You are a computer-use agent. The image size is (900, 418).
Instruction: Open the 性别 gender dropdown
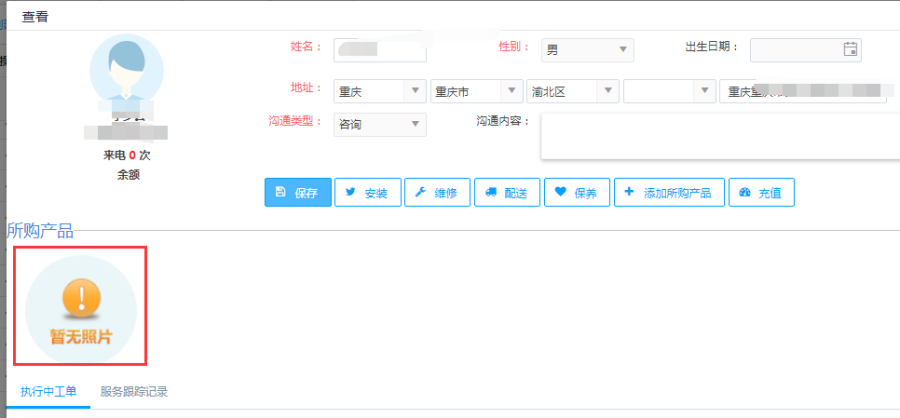point(587,50)
